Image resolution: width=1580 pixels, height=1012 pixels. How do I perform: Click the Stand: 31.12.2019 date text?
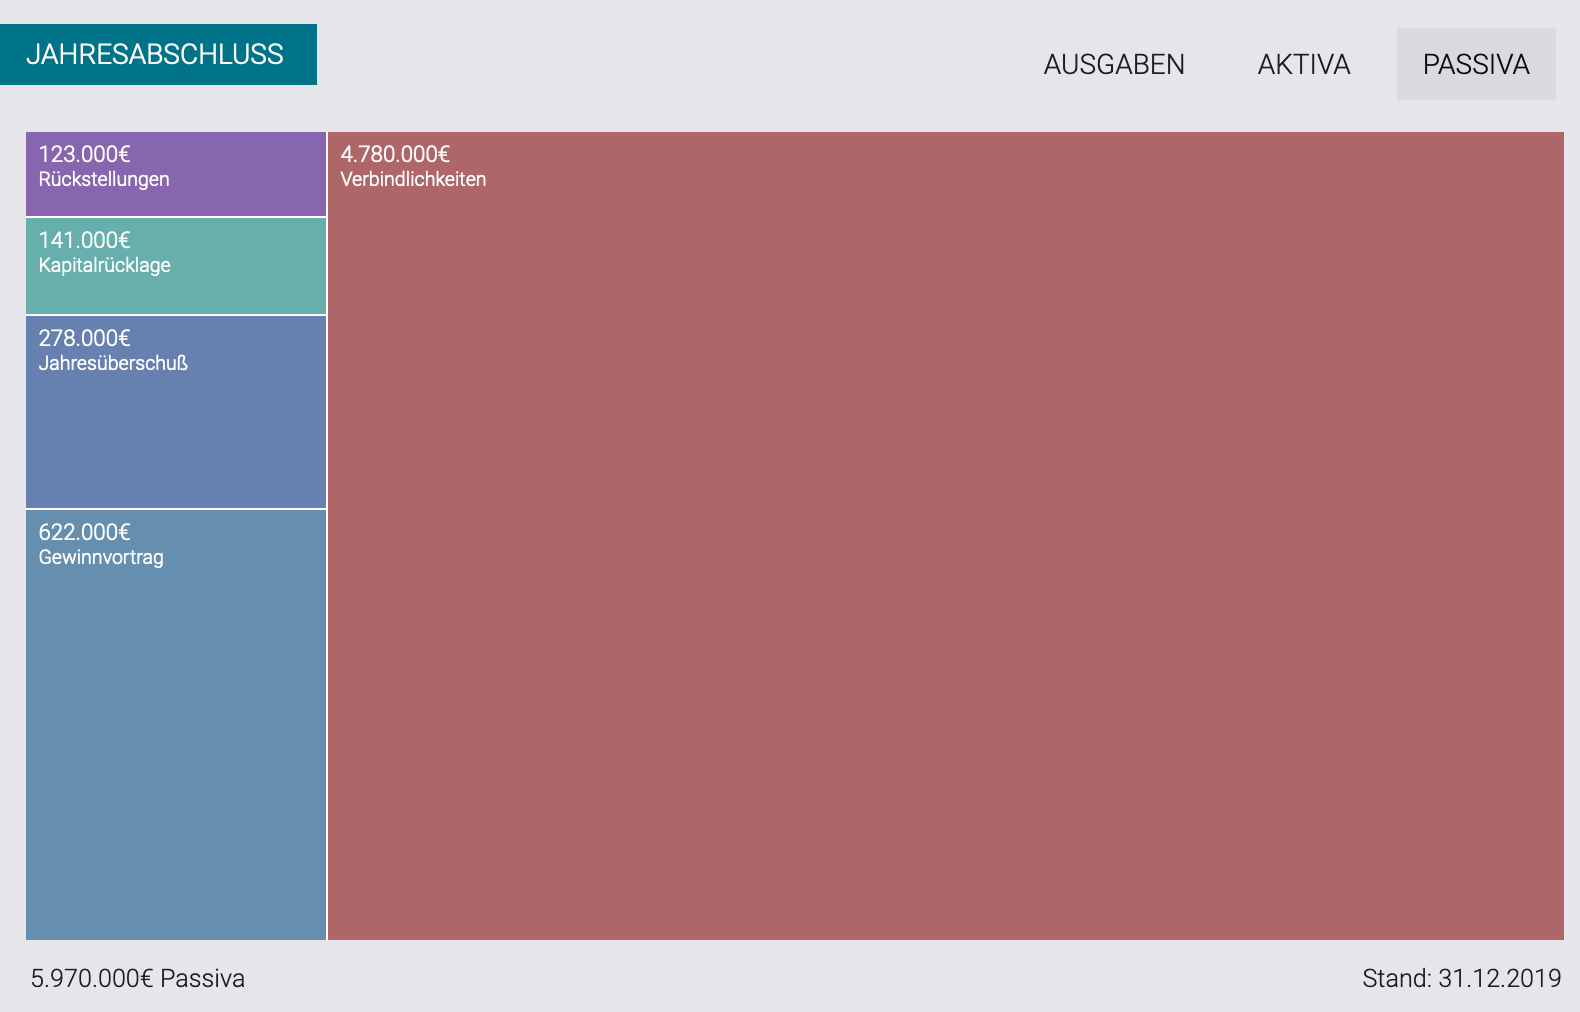[1461, 978]
